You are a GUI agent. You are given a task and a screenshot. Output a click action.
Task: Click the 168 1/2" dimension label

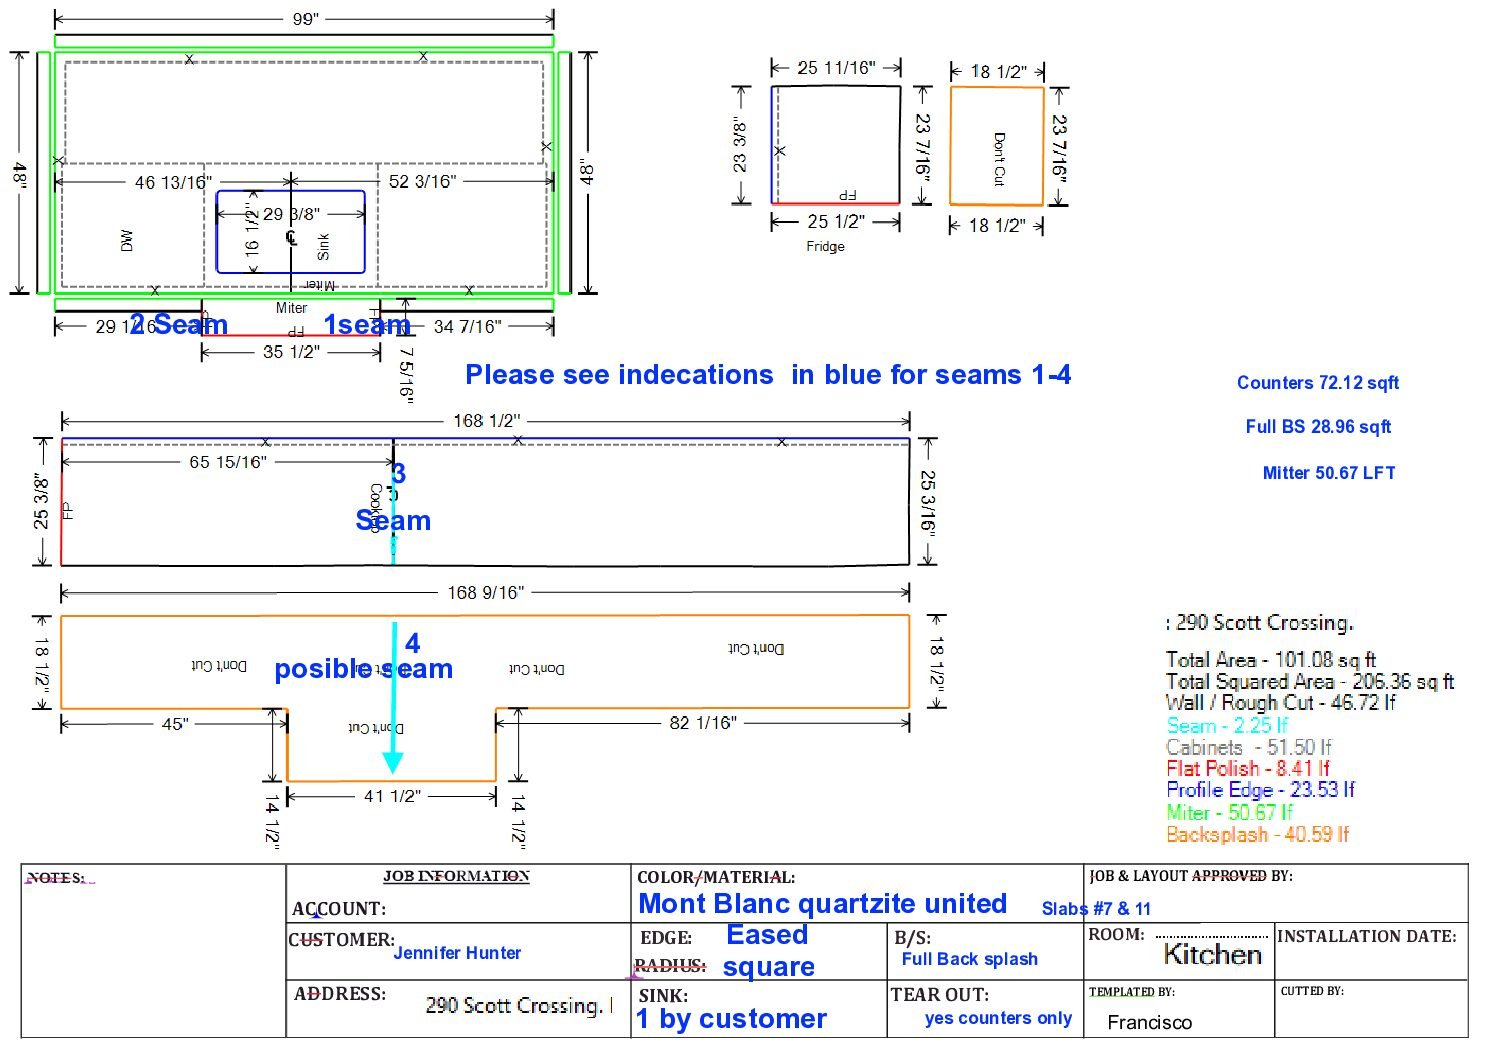coord(486,421)
